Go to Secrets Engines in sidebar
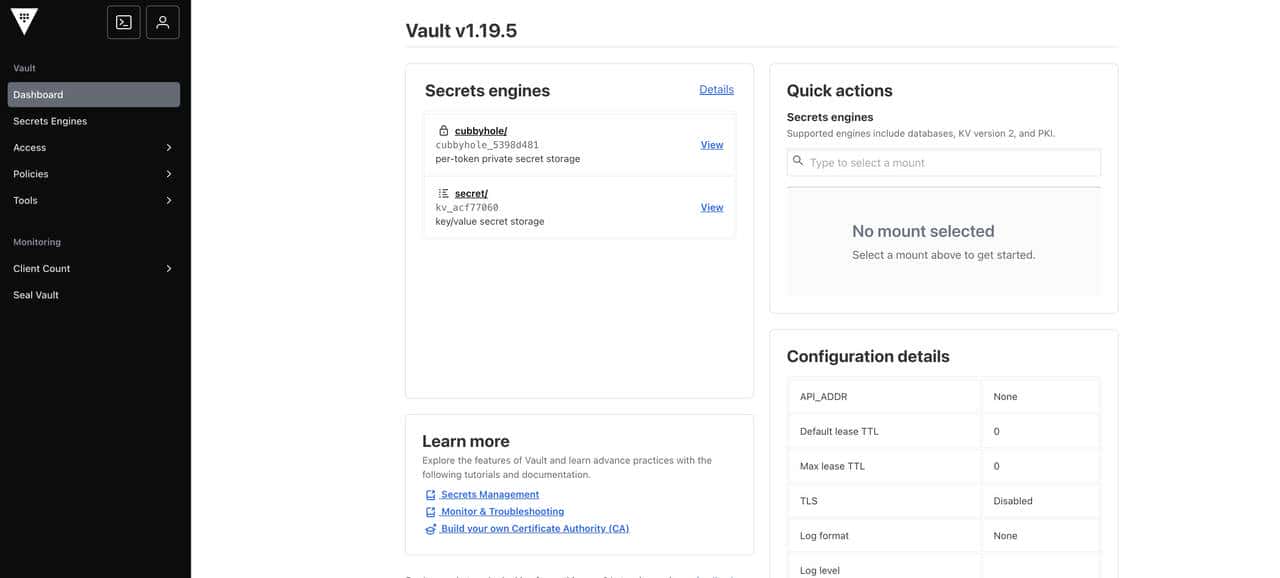Screen dimensions: 1280x578 coord(50,121)
